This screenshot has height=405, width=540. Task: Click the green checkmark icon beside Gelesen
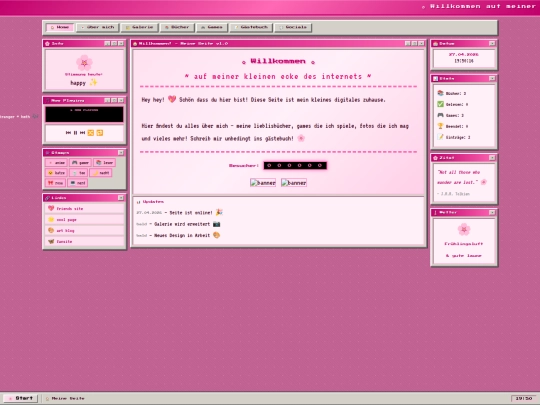pos(440,104)
